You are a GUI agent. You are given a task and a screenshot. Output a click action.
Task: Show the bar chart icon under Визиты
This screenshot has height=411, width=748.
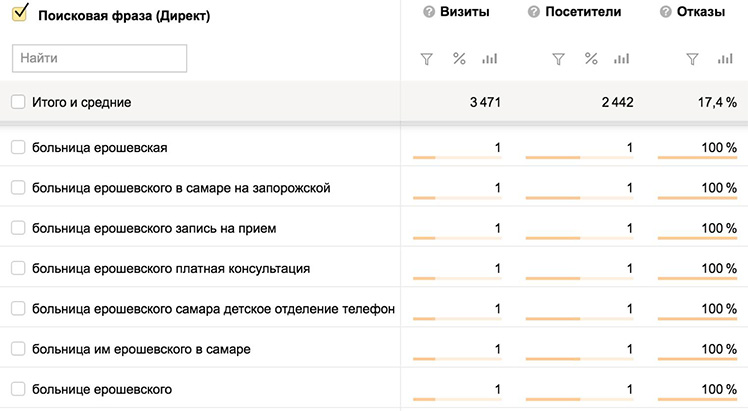click(489, 59)
